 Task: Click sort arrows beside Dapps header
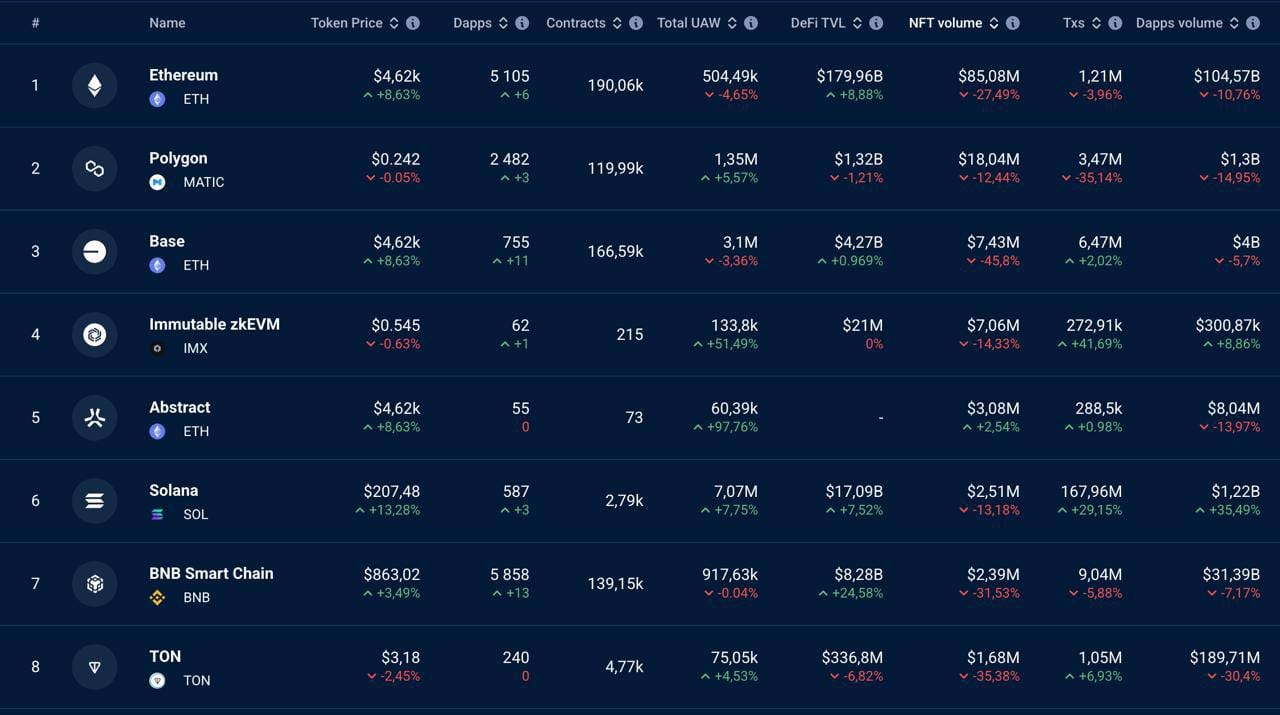pyautogui.click(x=503, y=23)
